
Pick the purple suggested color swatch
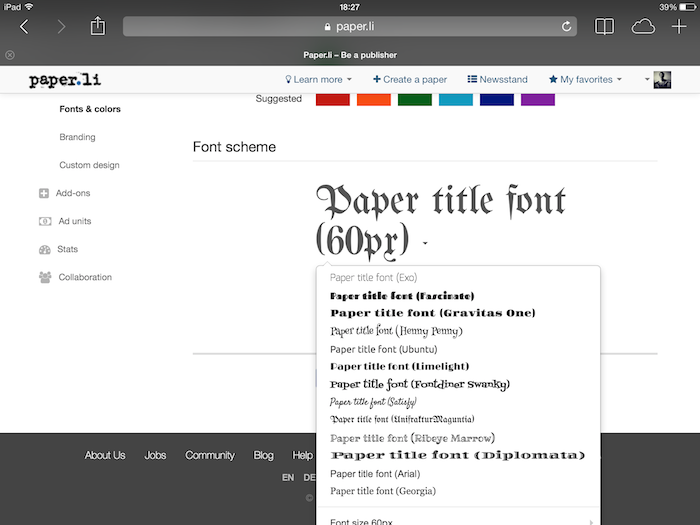click(538, 100)
